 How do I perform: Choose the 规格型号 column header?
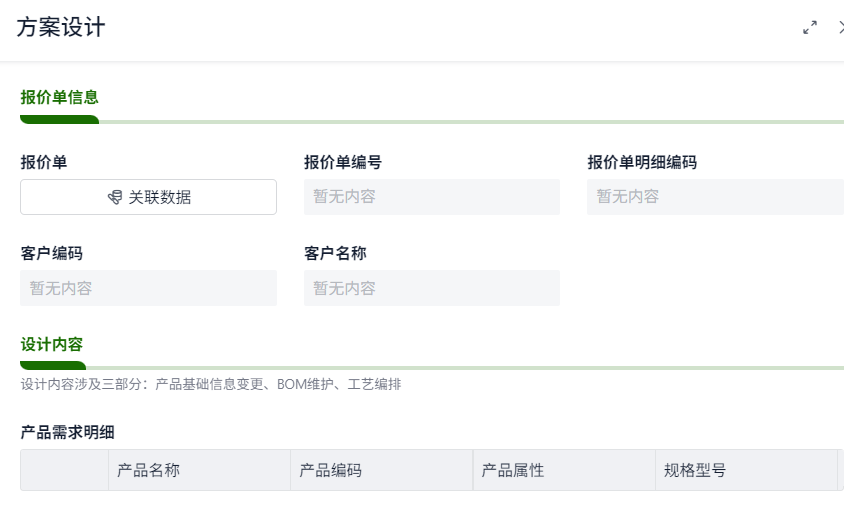695,470
